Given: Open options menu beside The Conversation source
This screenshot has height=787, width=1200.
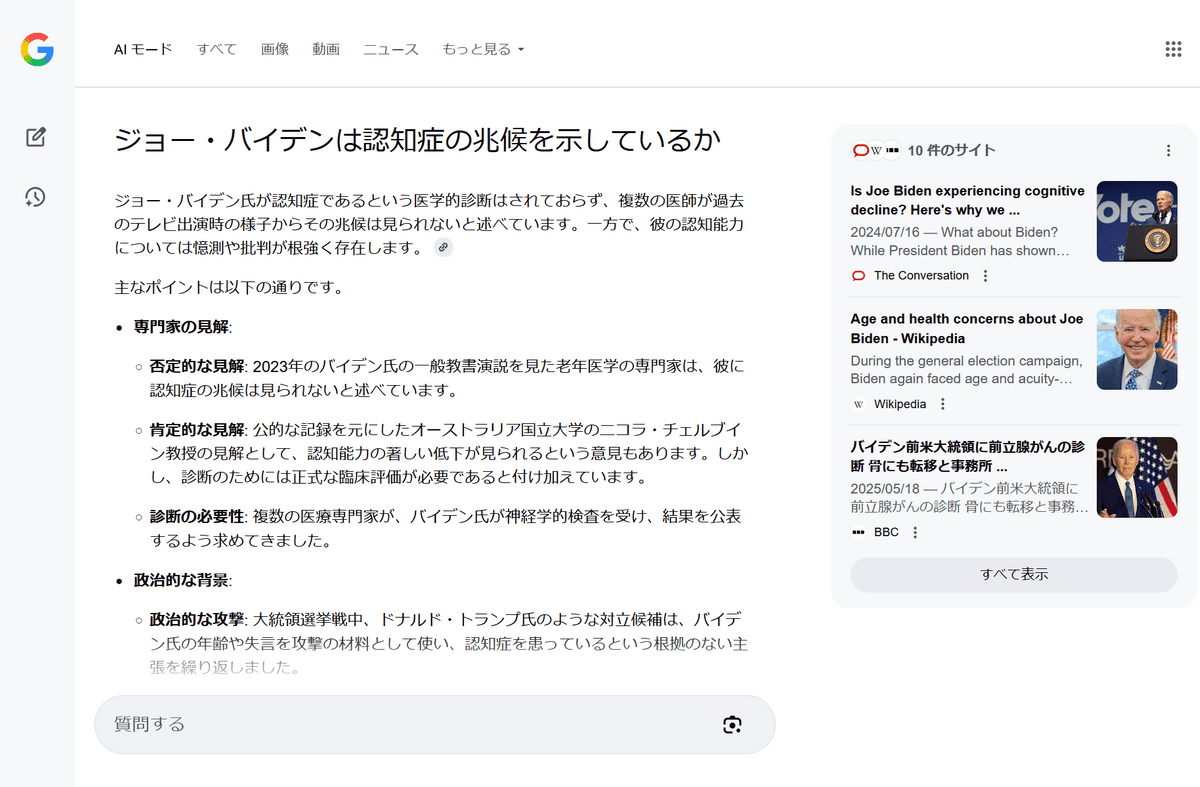Looking at the screenshot, I should coord(985,276).
